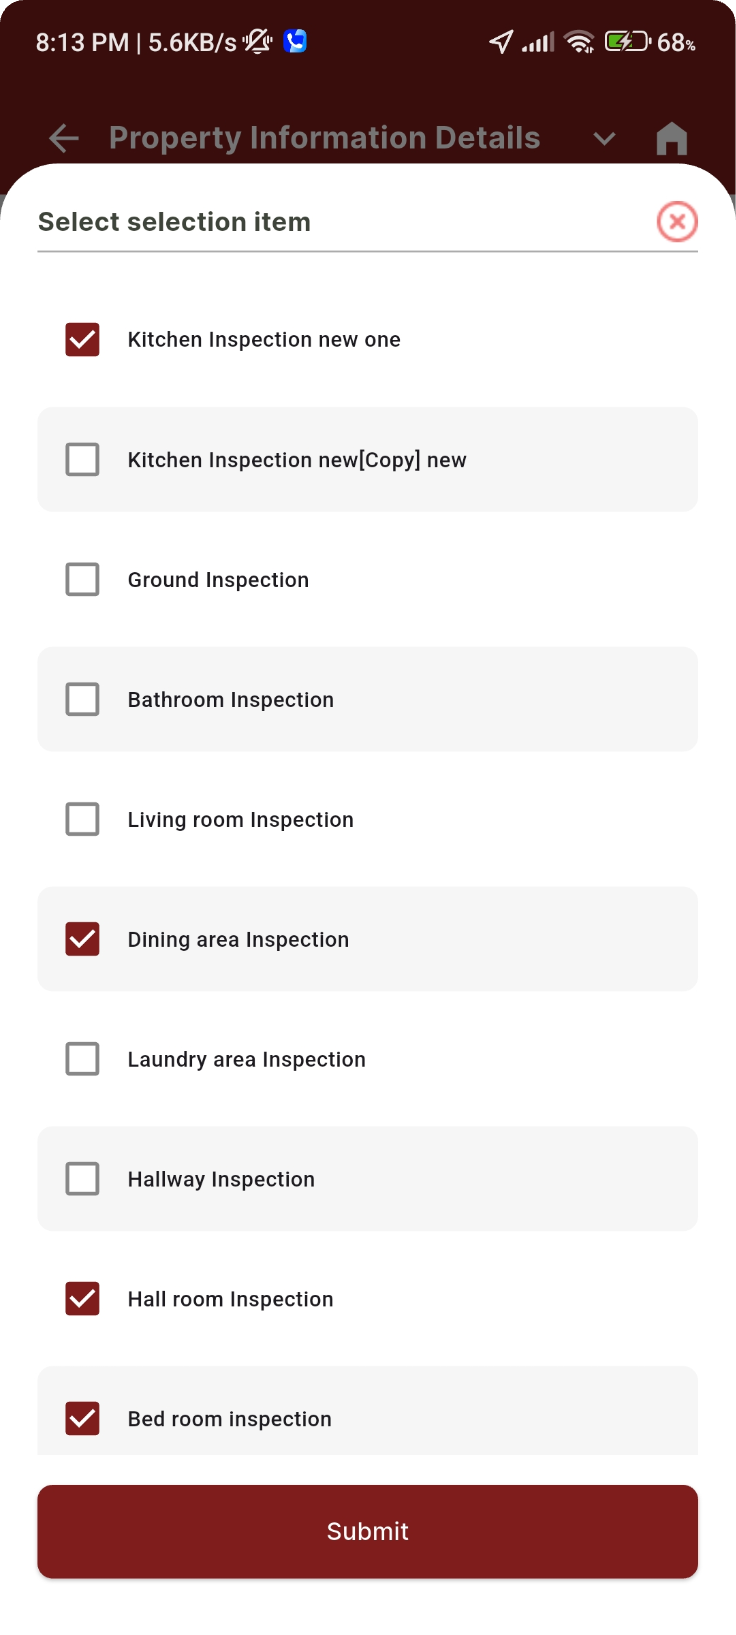Check the Laundry area Inspection checkbox
The image size is (736, 1635).
pos(82,1059)
